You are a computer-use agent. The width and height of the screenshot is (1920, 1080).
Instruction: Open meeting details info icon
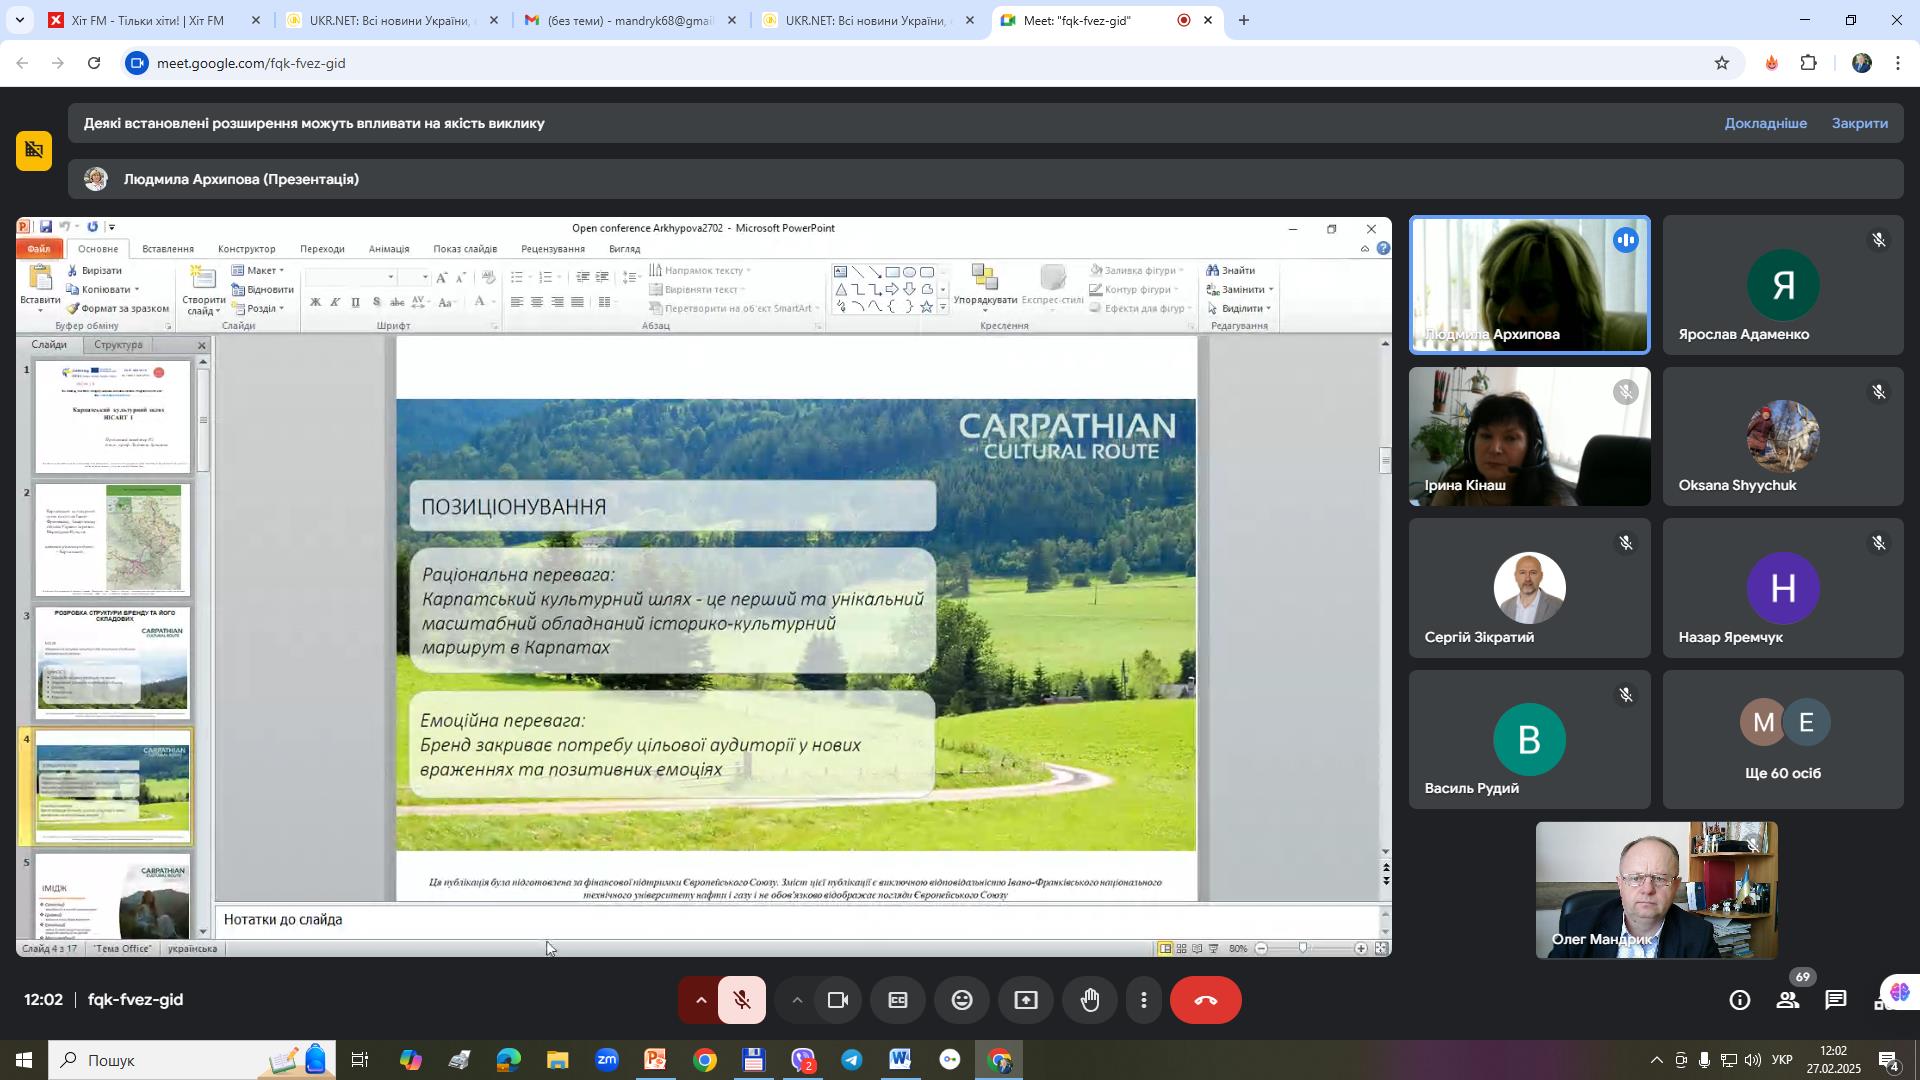tap(1740, 1000)
